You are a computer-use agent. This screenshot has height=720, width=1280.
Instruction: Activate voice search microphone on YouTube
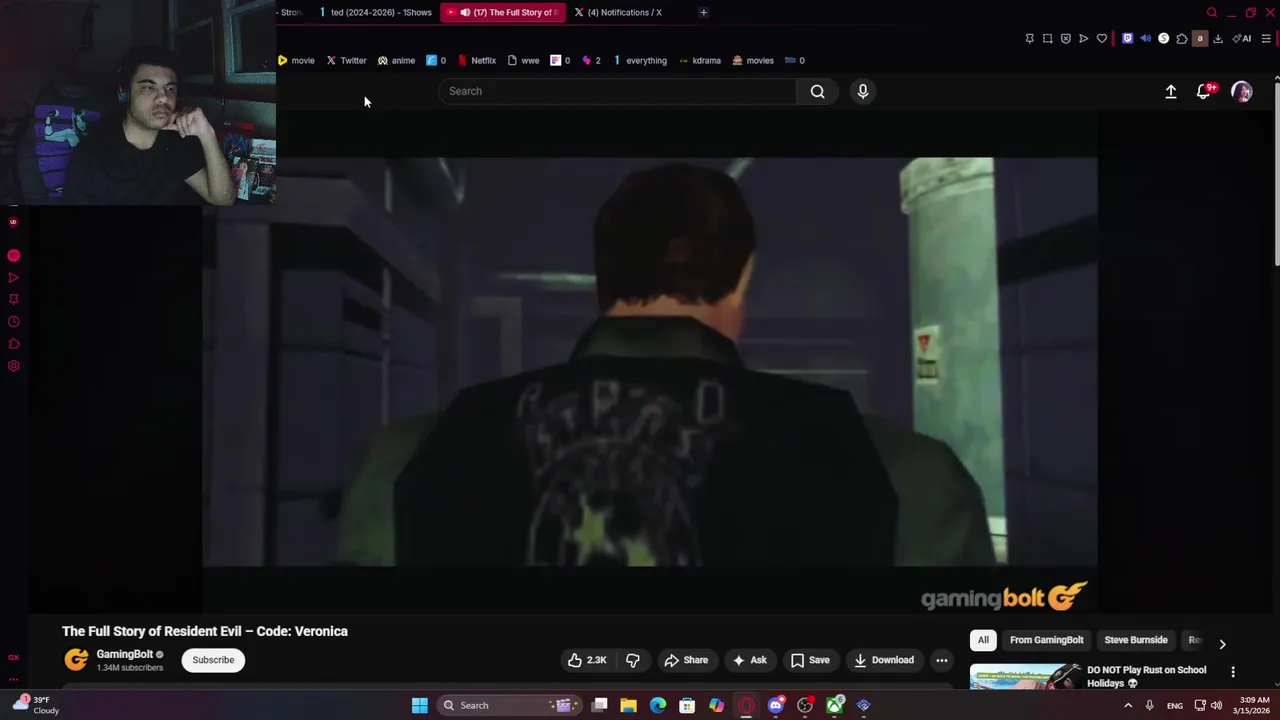click(x=863, y=91)
